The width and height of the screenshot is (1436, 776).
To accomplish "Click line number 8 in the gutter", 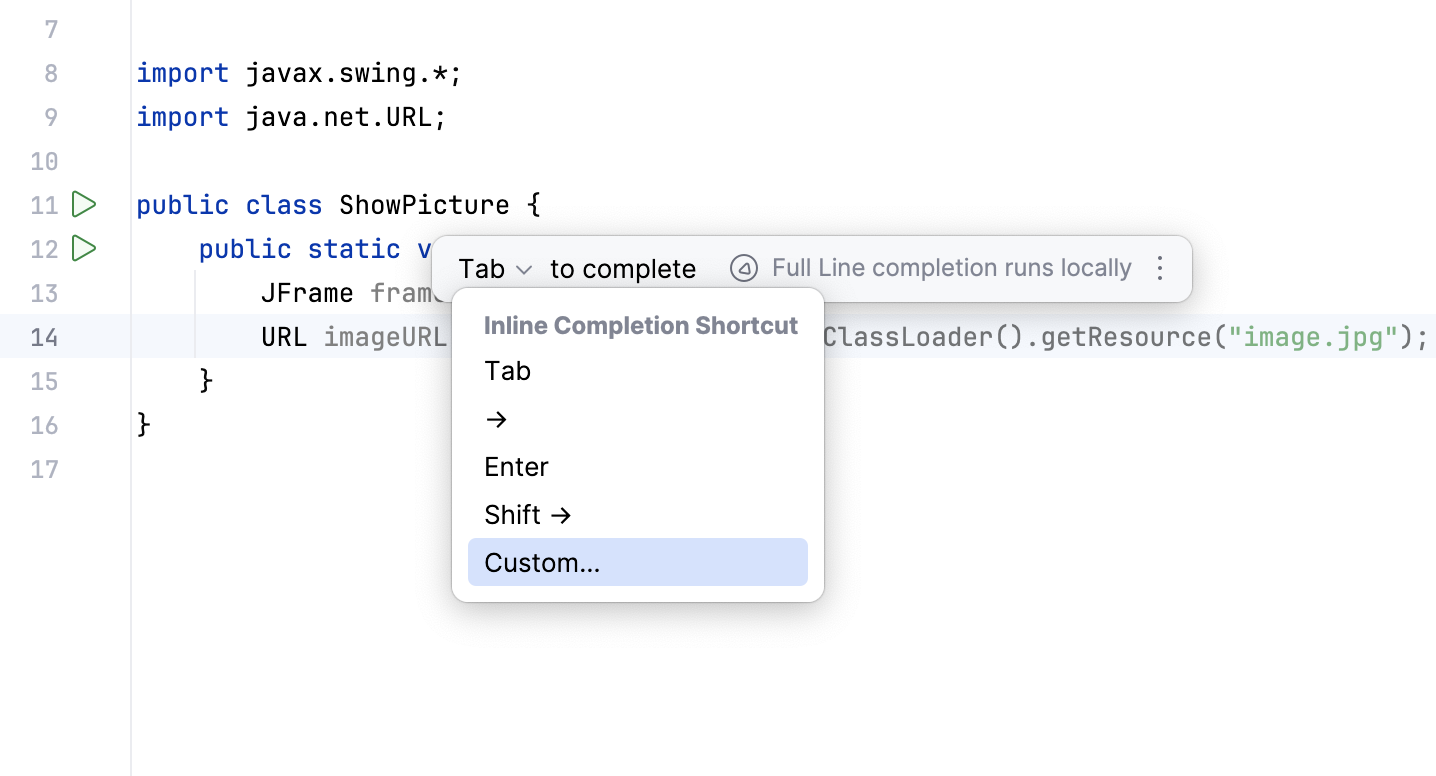I will pyautogui.click(x=49, y=72).
